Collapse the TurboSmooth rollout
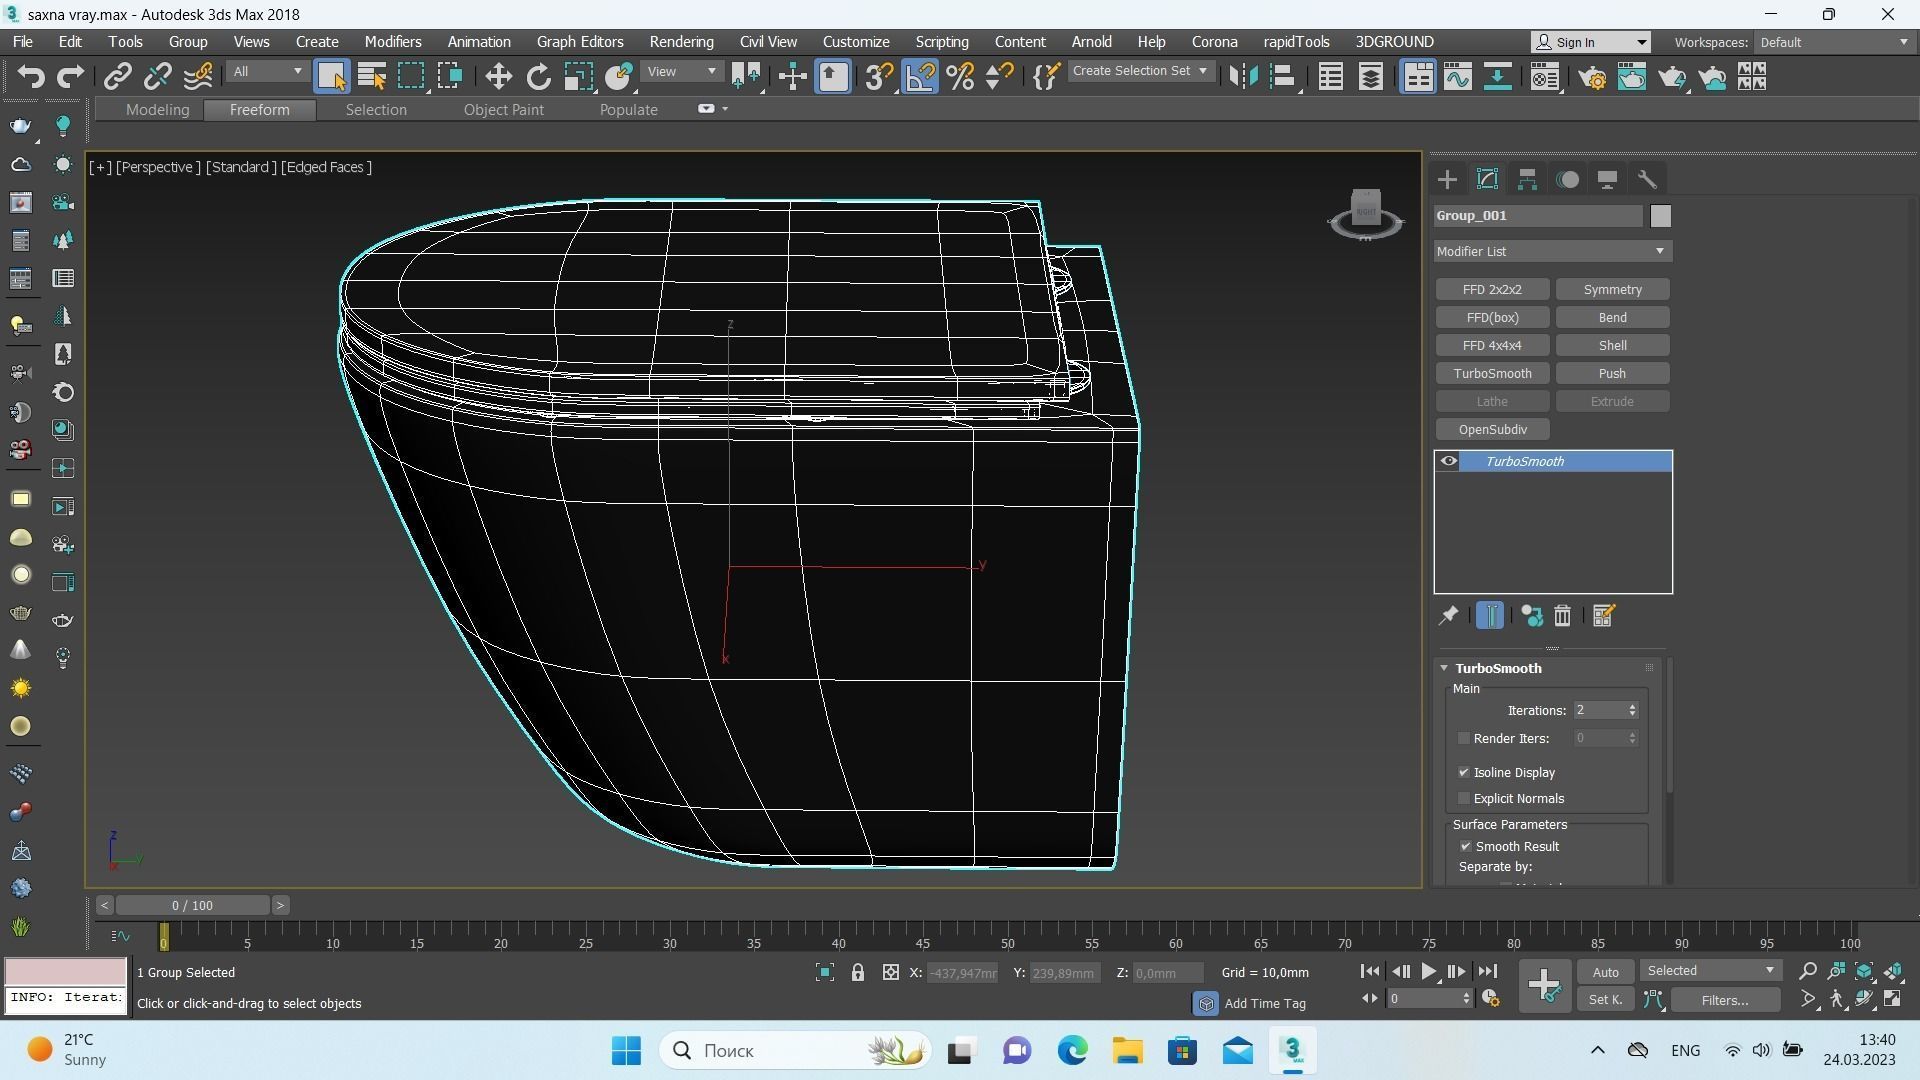The height and width of the screenshot is (1080, 1920). (x=1444, y=668)
